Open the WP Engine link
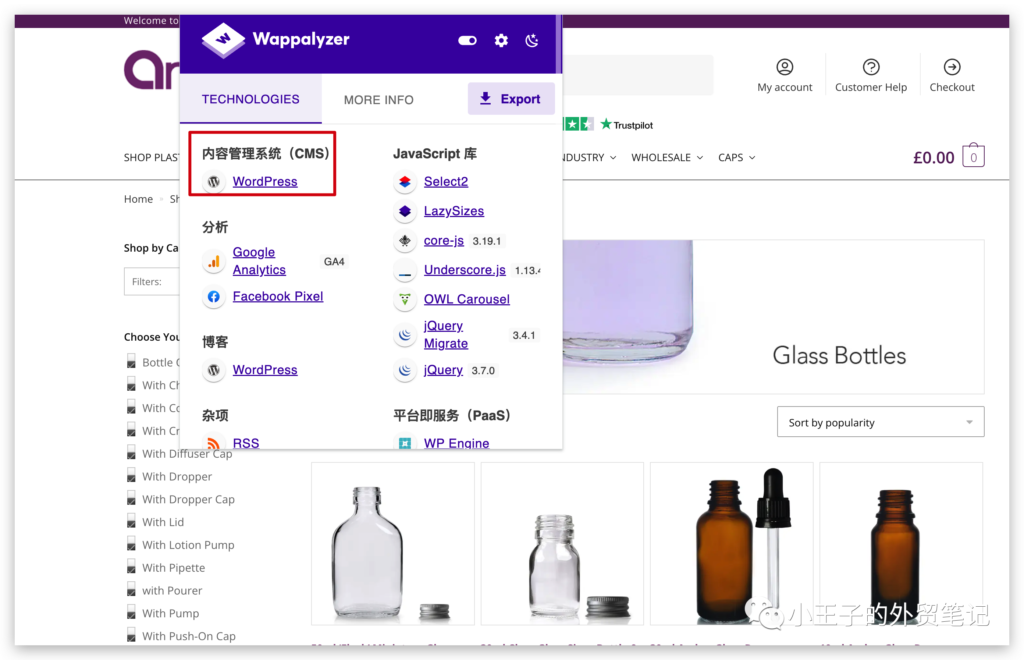Image resolution: width=1024 pixels, height=660 pixels. pyautogui.click(x=456, y=443)
